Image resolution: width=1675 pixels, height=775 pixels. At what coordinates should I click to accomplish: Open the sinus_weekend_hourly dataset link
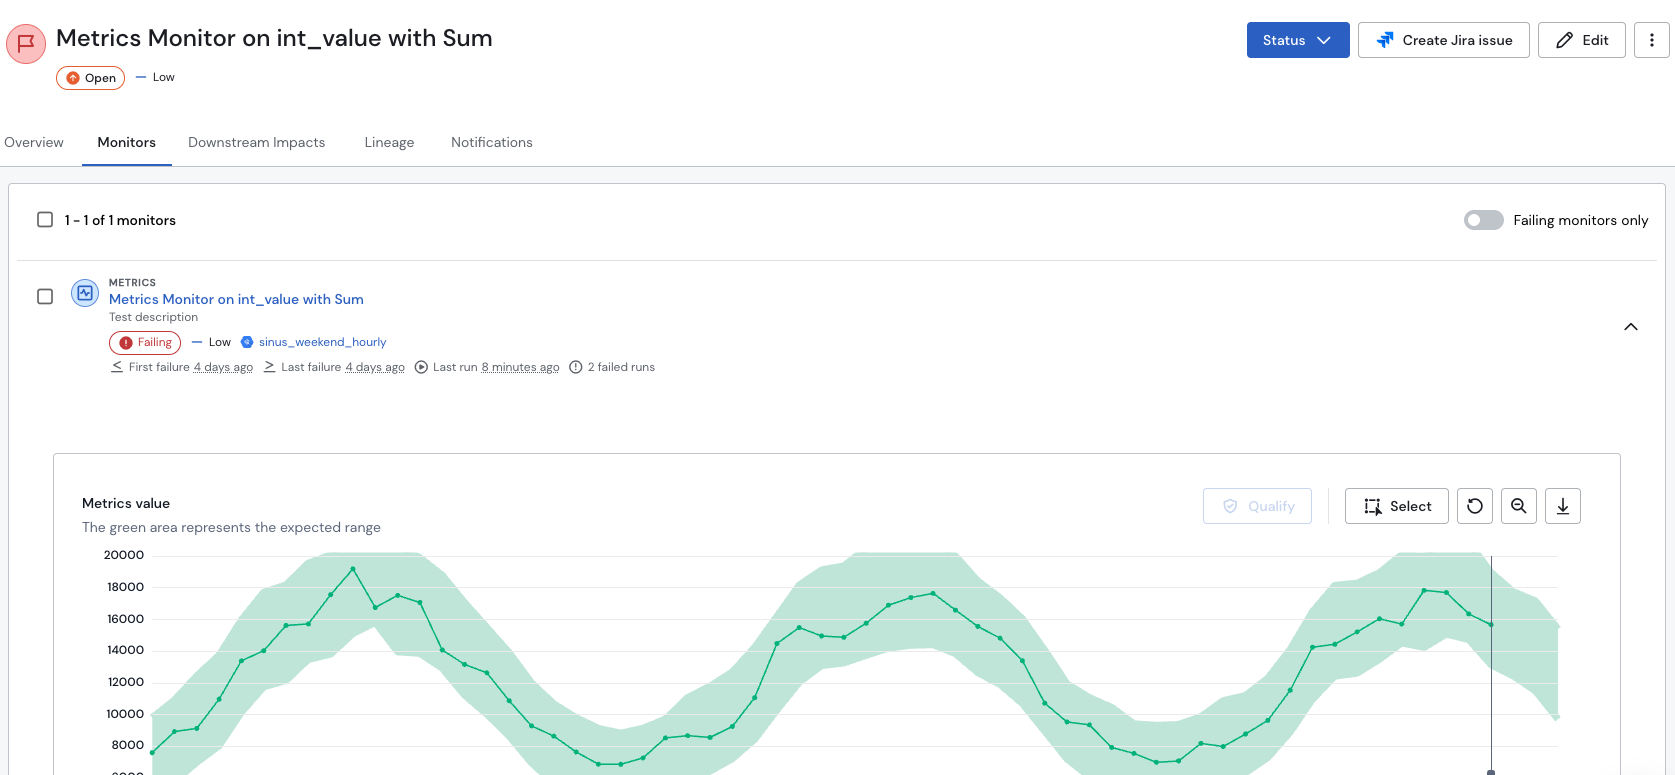pos(322,342)
